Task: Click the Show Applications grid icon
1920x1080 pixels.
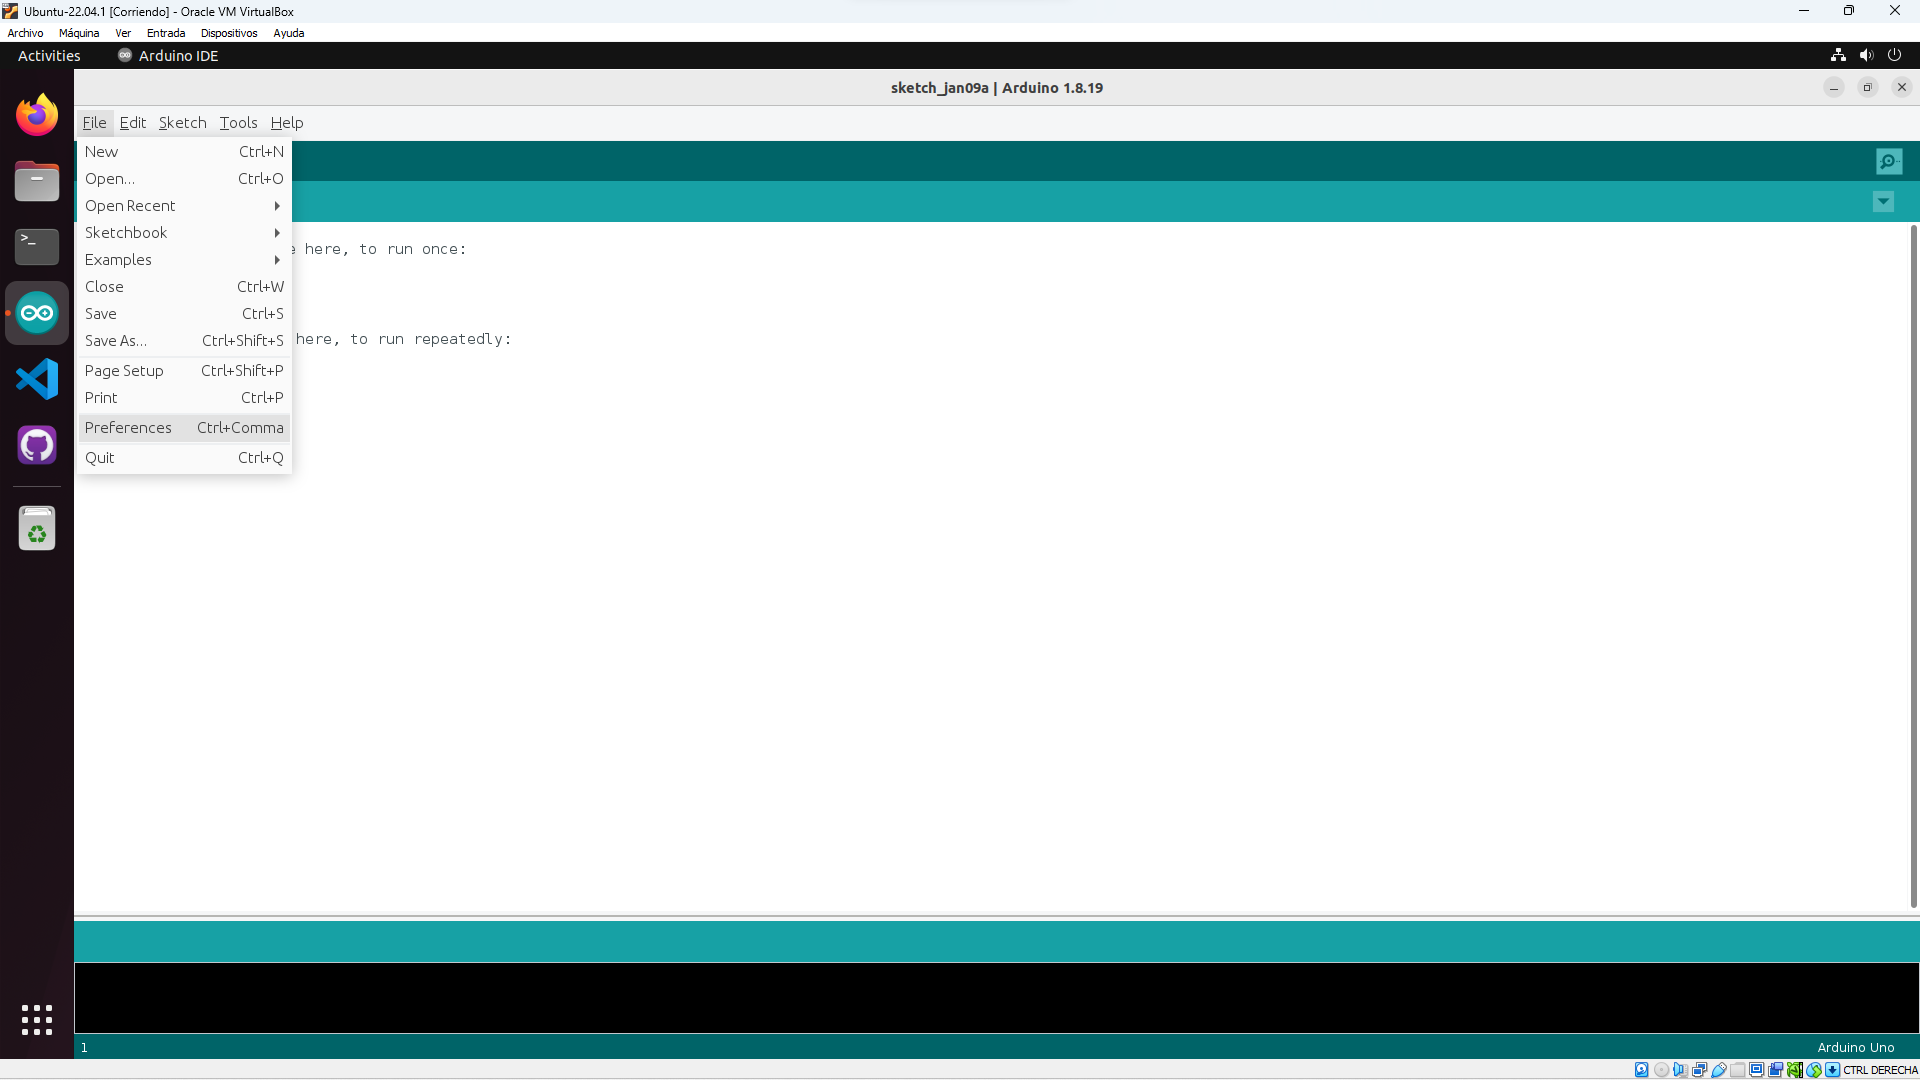Action: 36,1019
